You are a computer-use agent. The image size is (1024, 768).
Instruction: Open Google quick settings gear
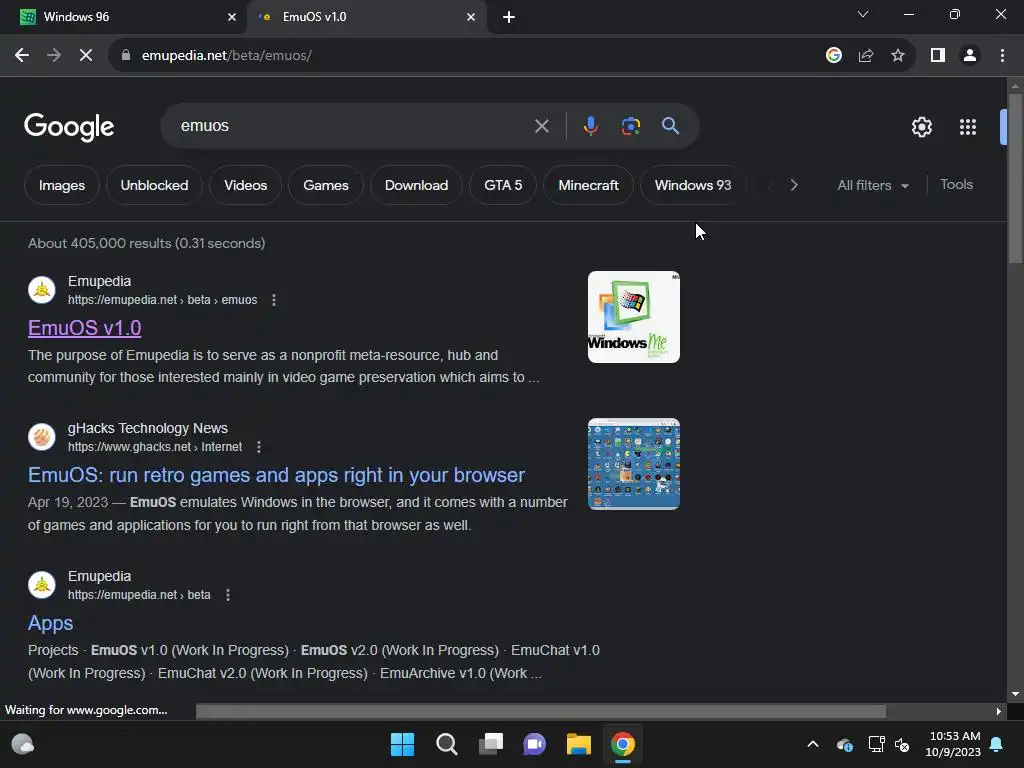921,127
